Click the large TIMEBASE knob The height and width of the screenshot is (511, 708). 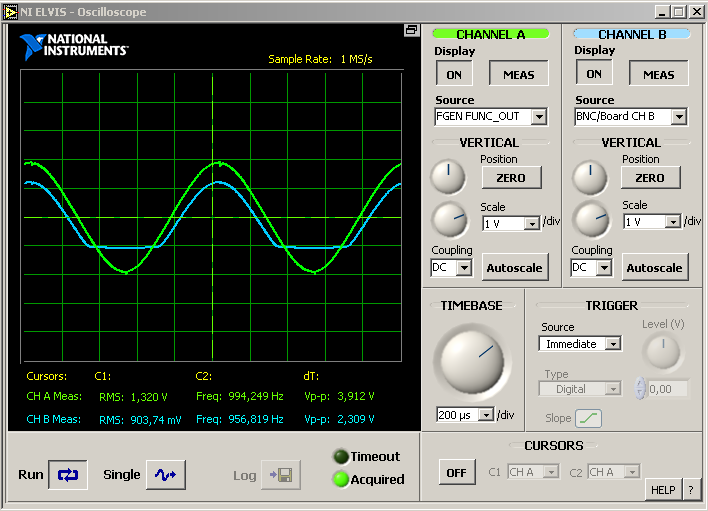(x=472, y=361)
